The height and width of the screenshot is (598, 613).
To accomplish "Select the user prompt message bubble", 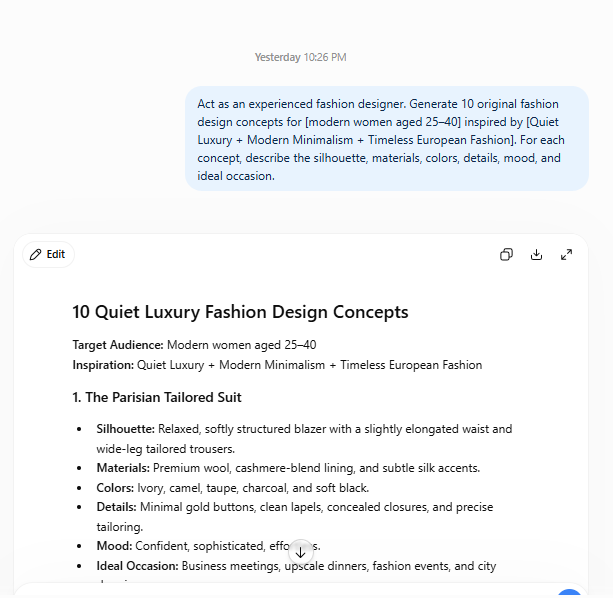I will tap(387, 139).
